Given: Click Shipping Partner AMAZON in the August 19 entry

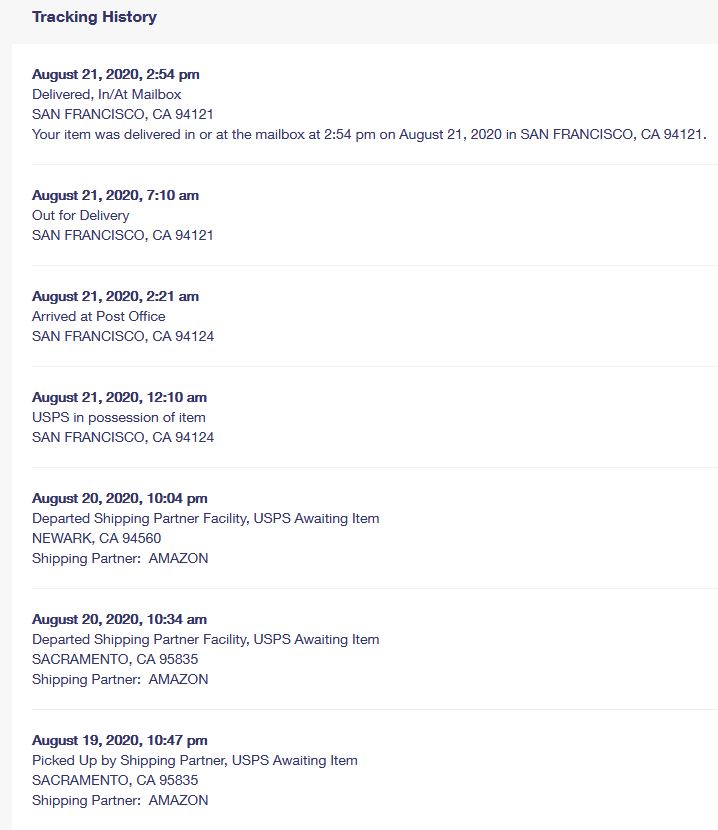Looking at the screenshot, I should [120, 800].
